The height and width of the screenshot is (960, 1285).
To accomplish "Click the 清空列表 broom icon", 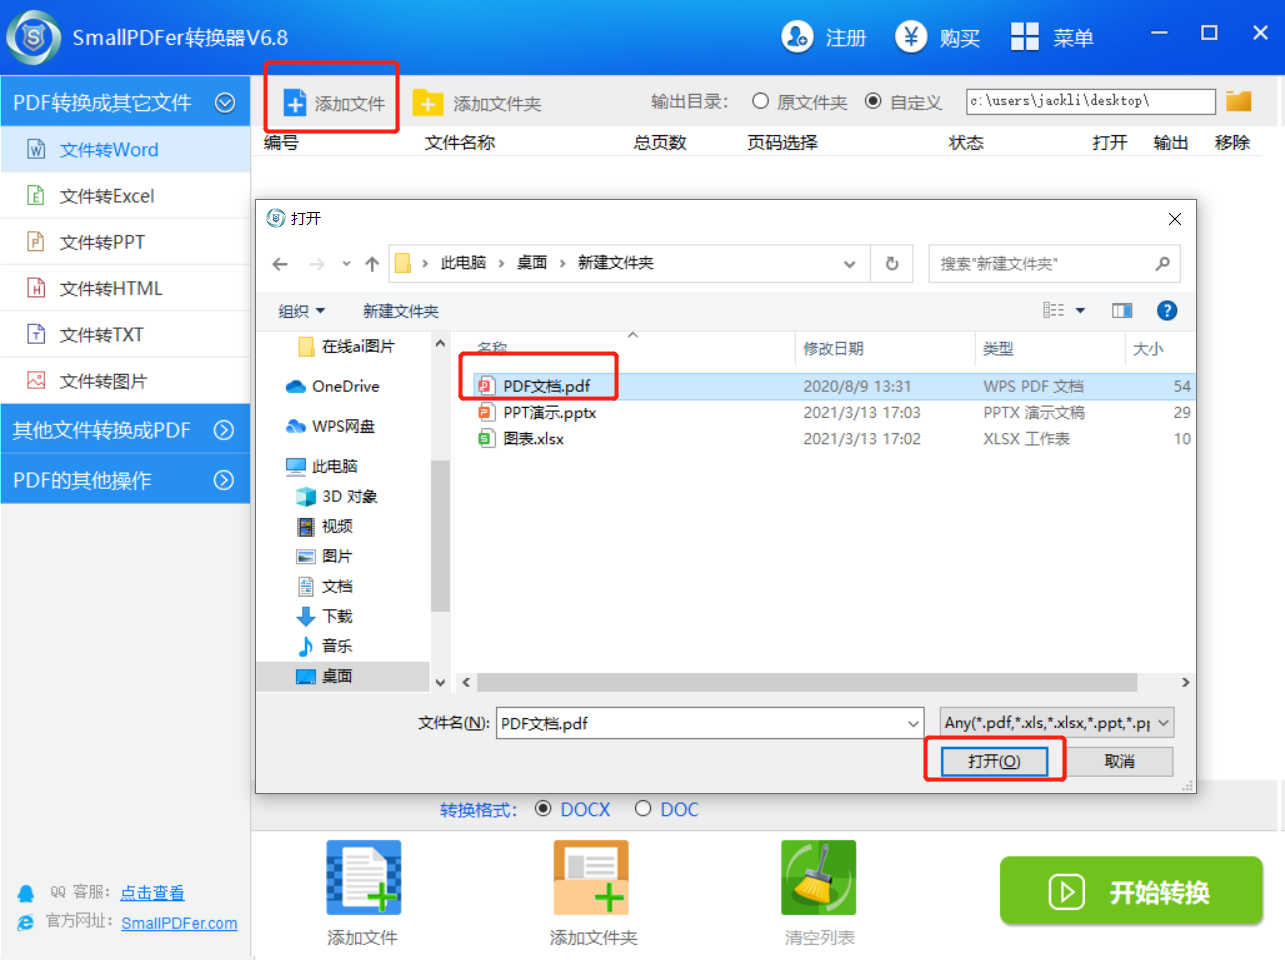I will tap(819, 878).
